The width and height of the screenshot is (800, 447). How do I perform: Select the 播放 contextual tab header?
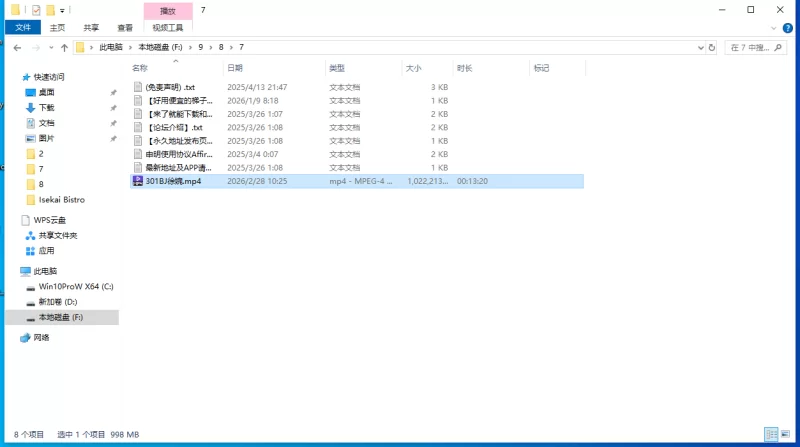[168, 11]
